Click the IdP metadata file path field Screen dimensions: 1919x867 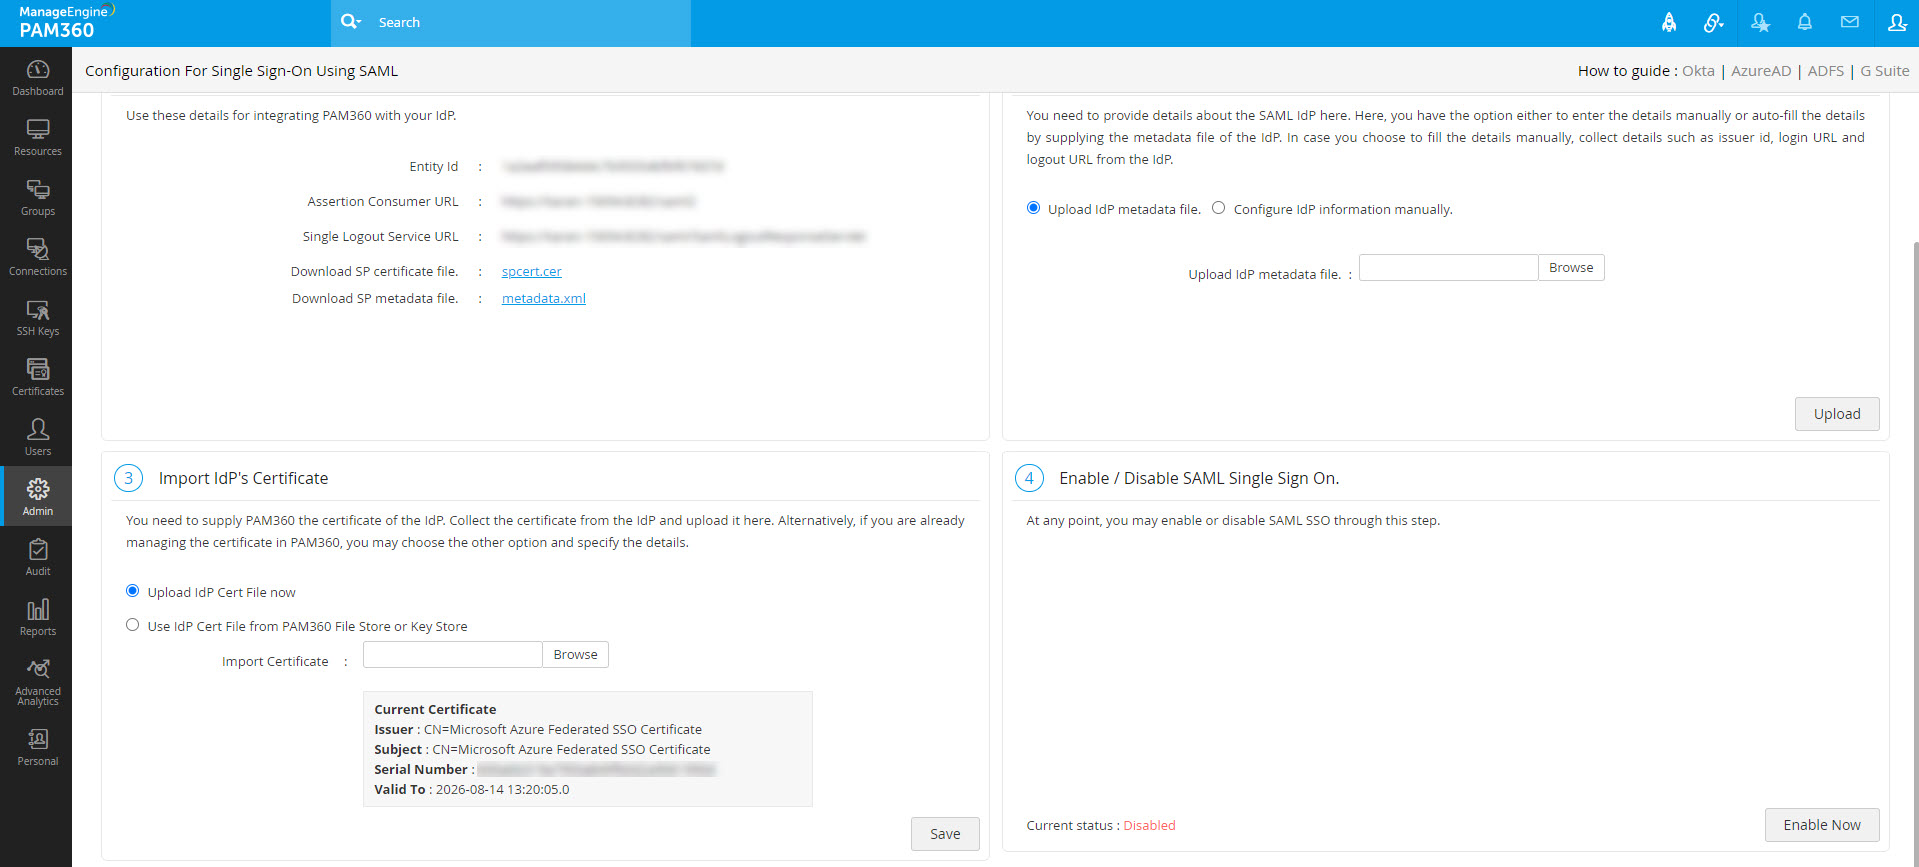pos(1448,268)
